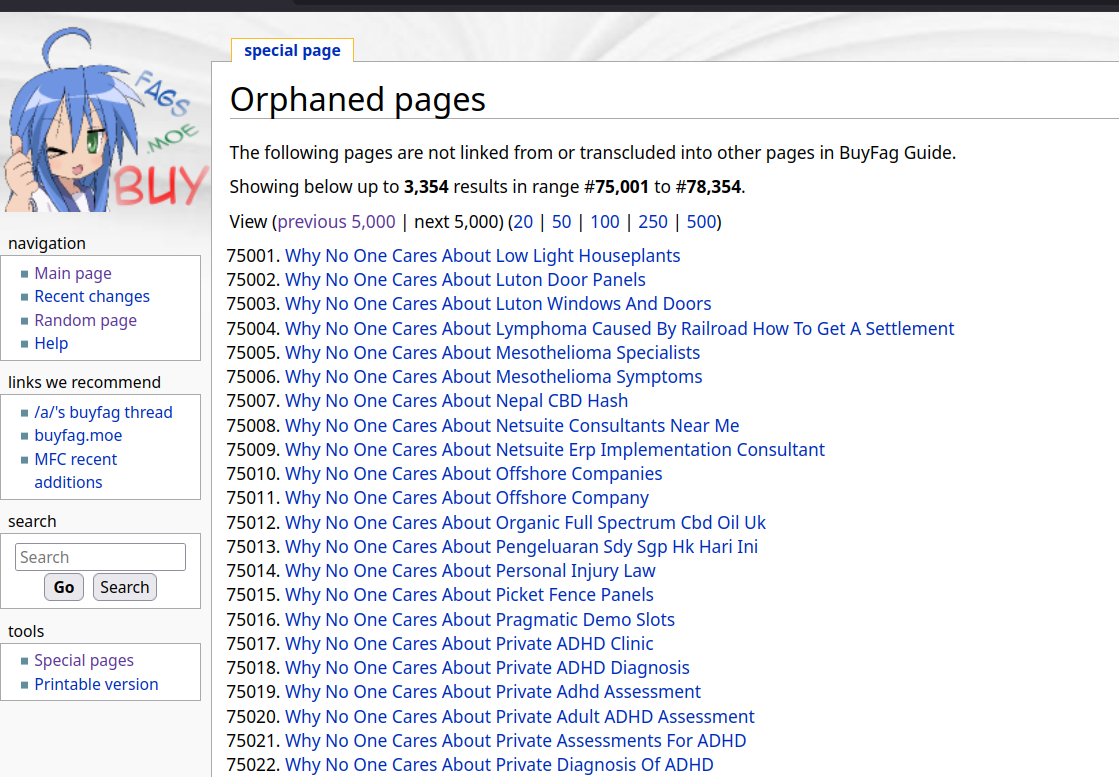Open Organic Full Spectrum Cbd Oil link
Screen dimensions: 1119x777
coord(525,523)
